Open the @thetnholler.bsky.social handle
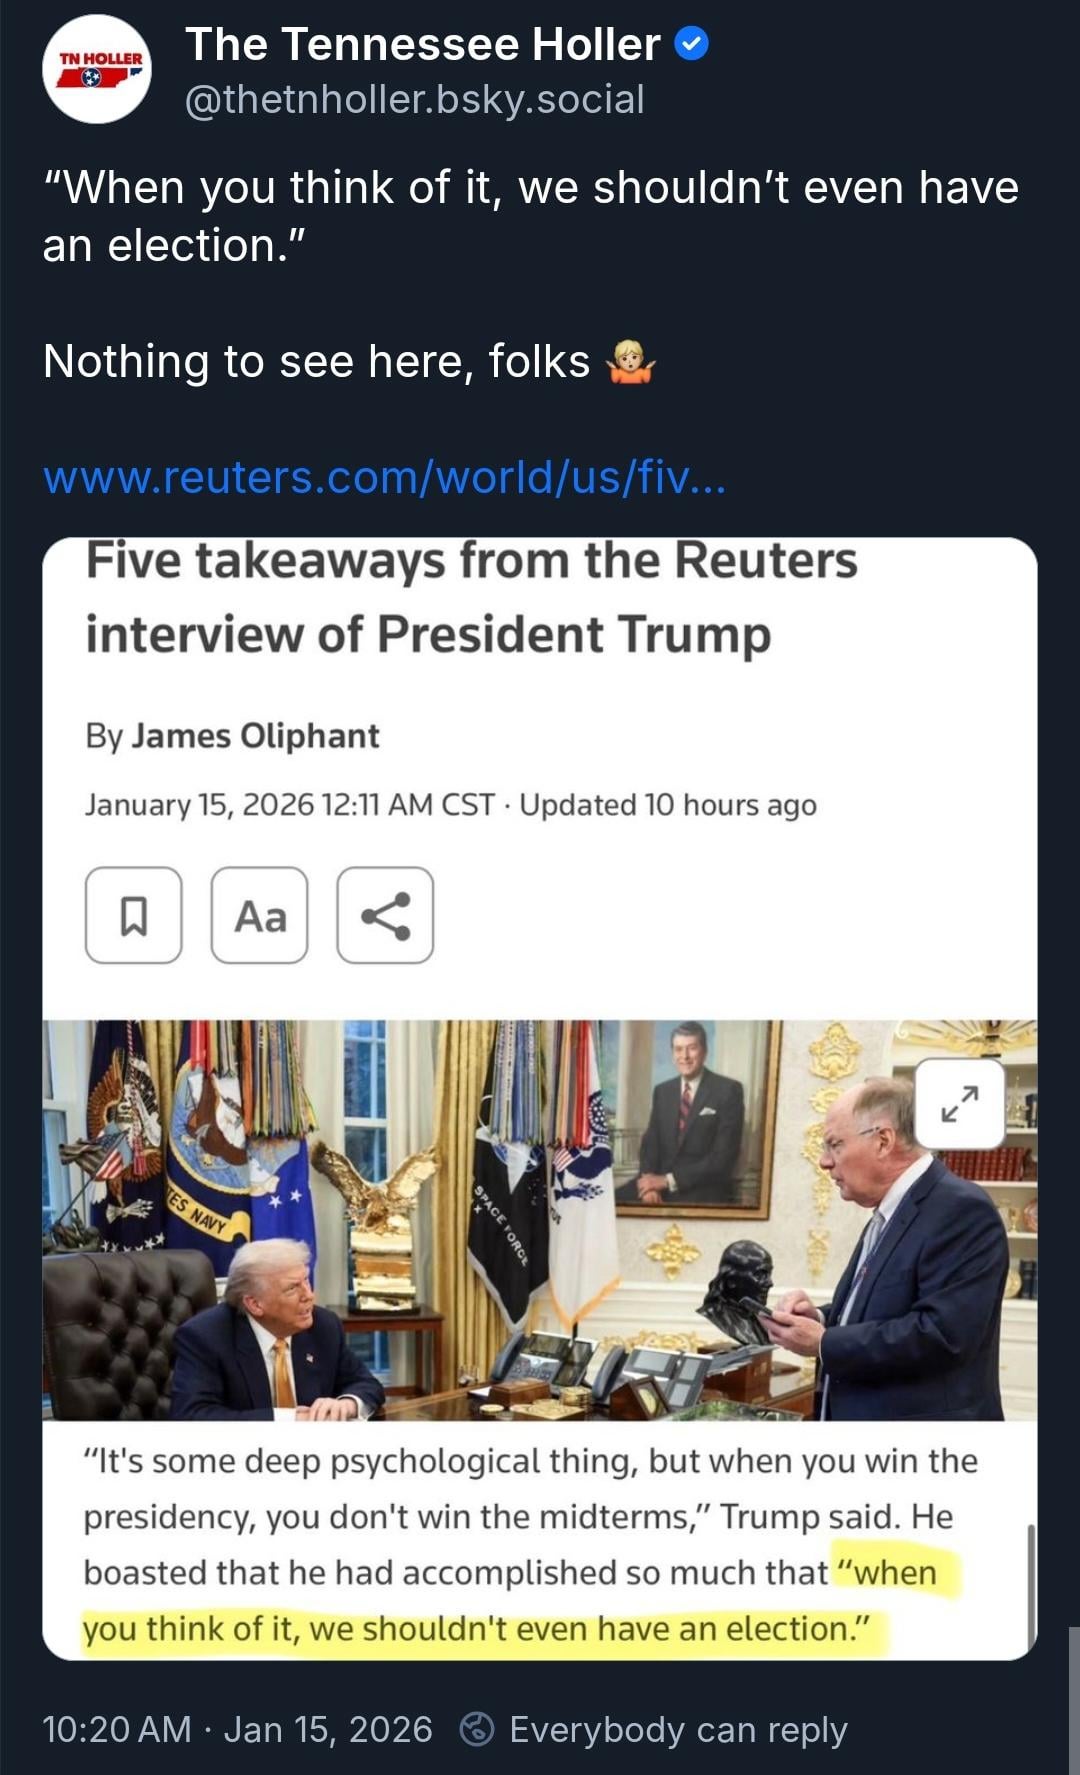Viewport: 1080px width, 1775px height. click(x=415, y=99)
